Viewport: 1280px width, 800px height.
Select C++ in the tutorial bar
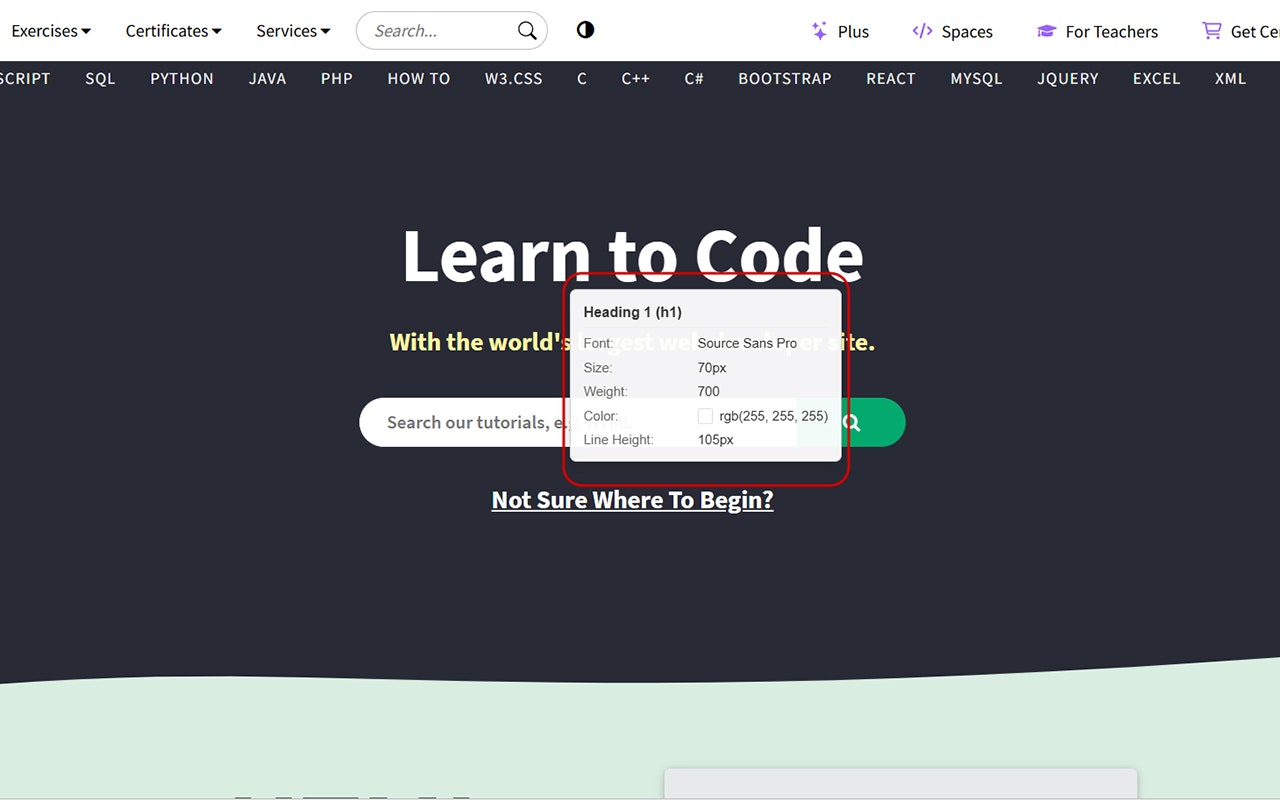(636, 78)
